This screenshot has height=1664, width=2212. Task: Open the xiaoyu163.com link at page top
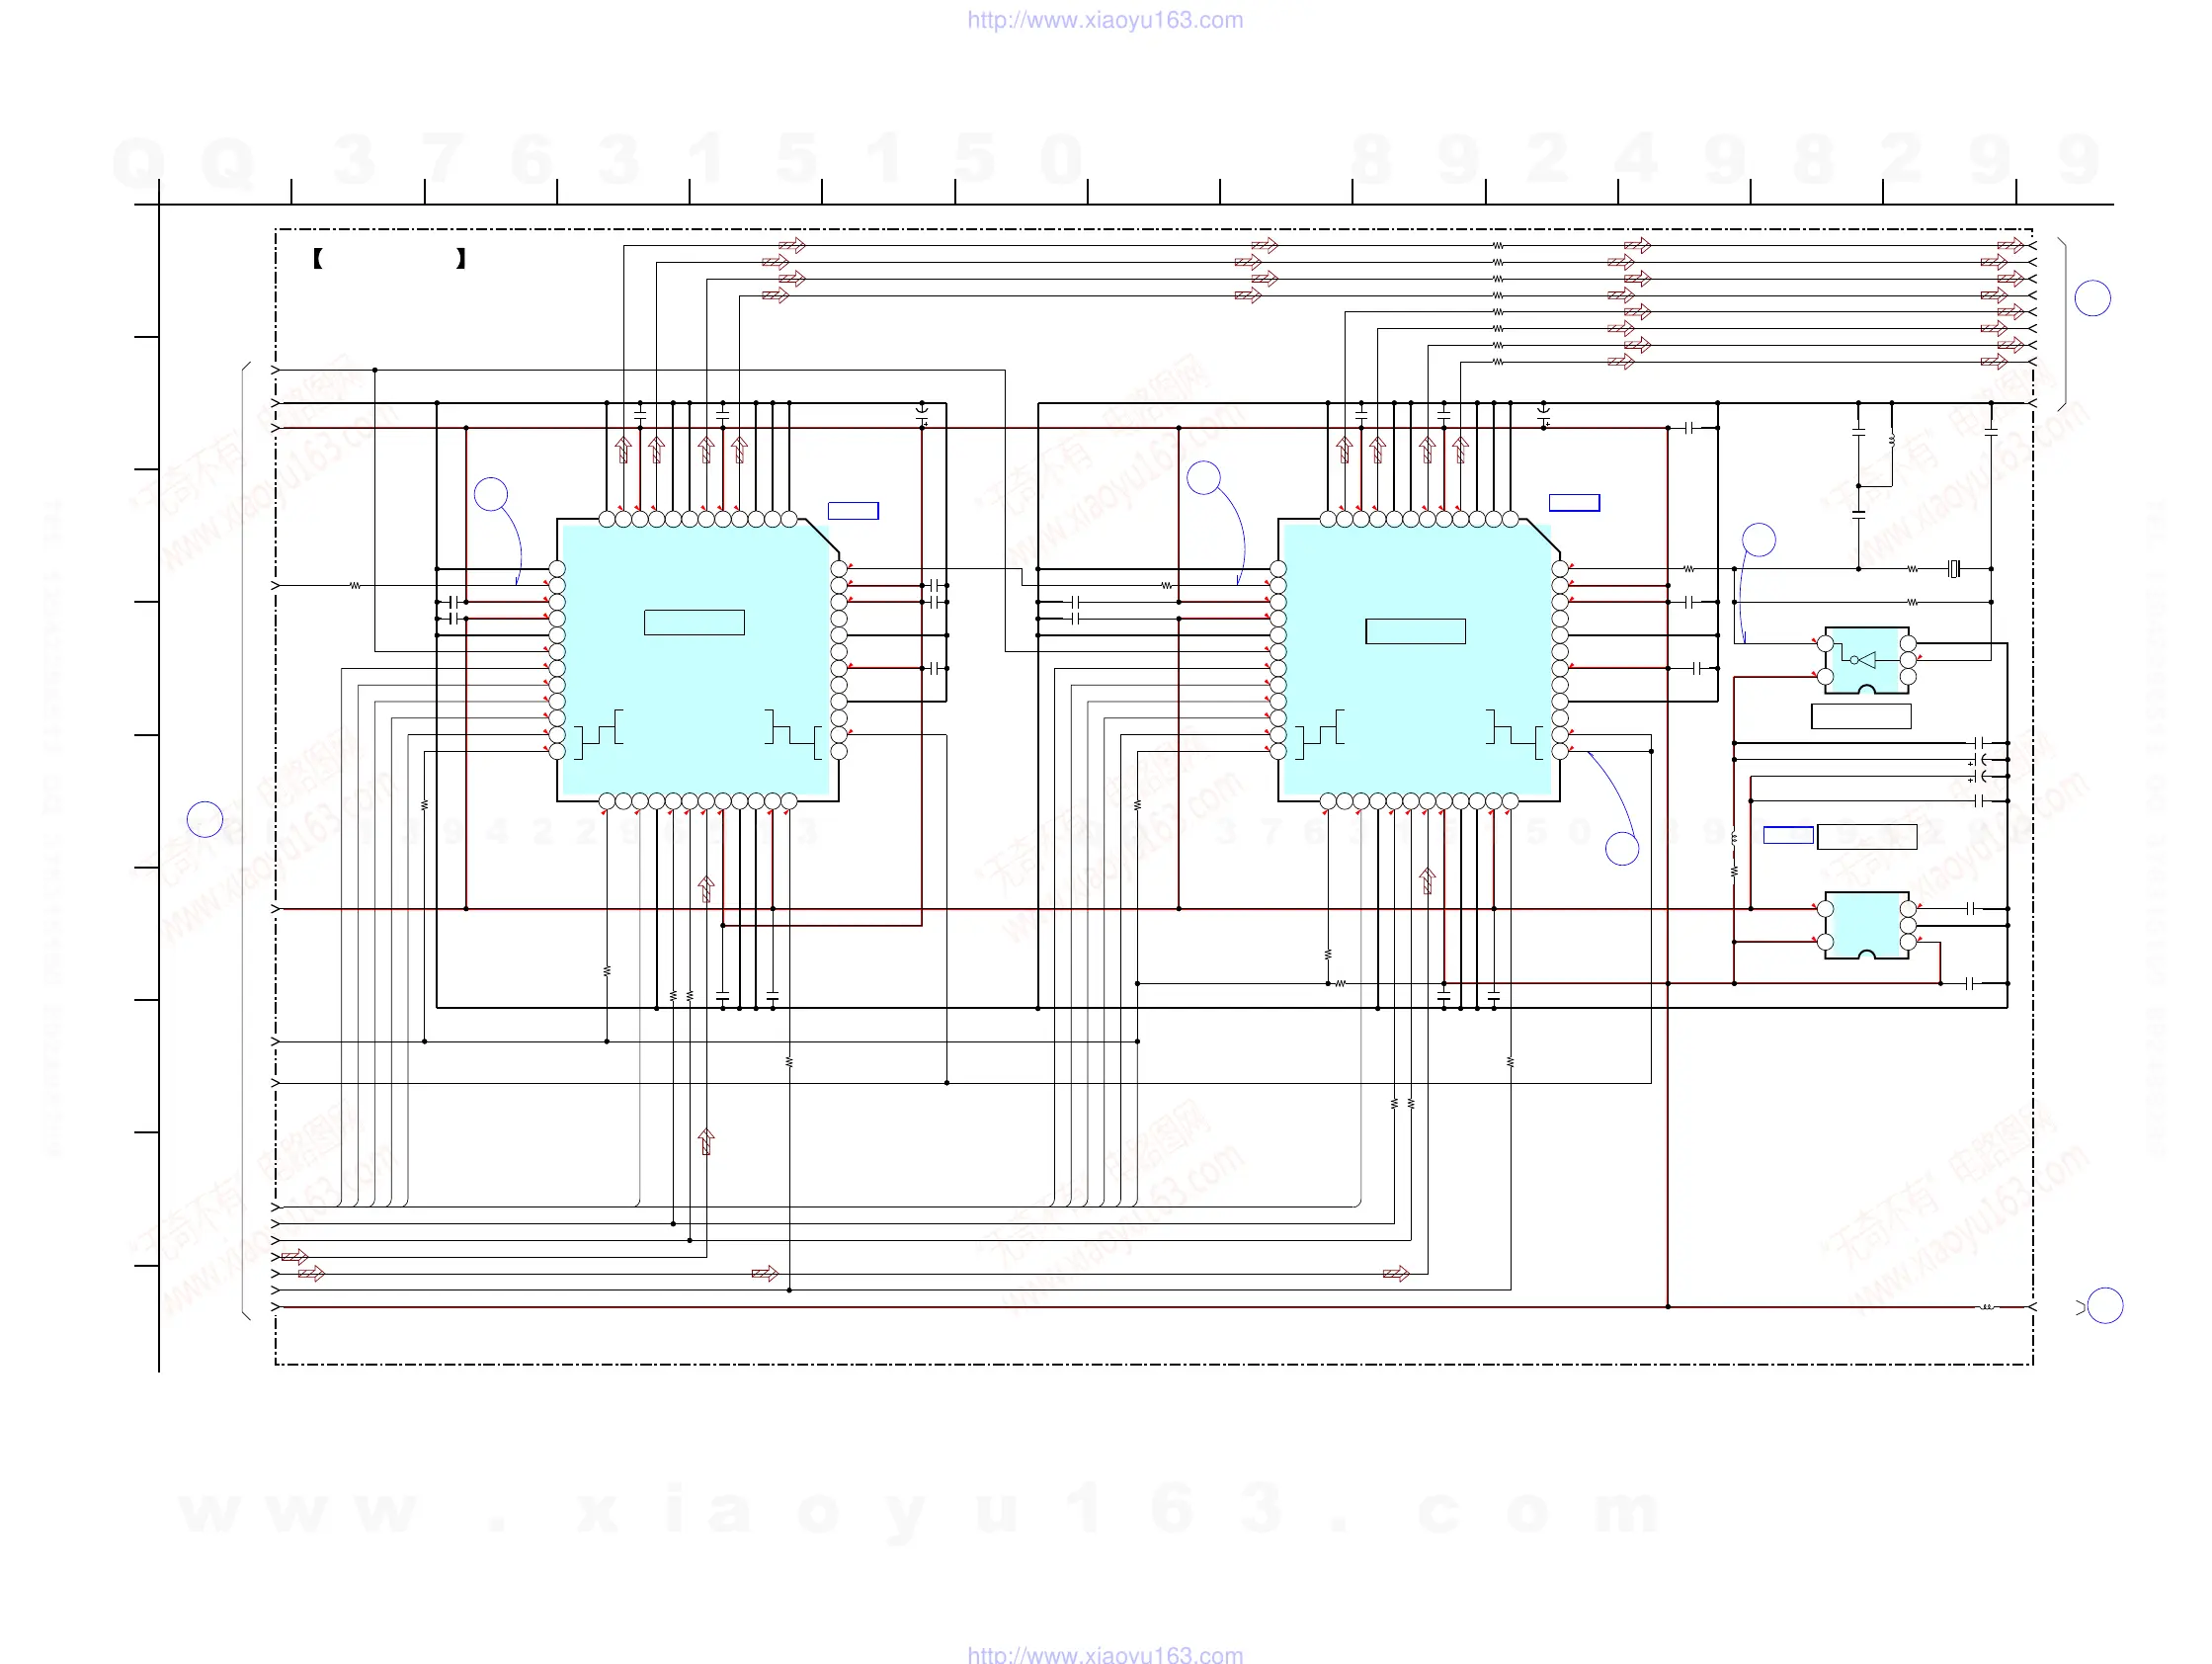coord(1105,20)
